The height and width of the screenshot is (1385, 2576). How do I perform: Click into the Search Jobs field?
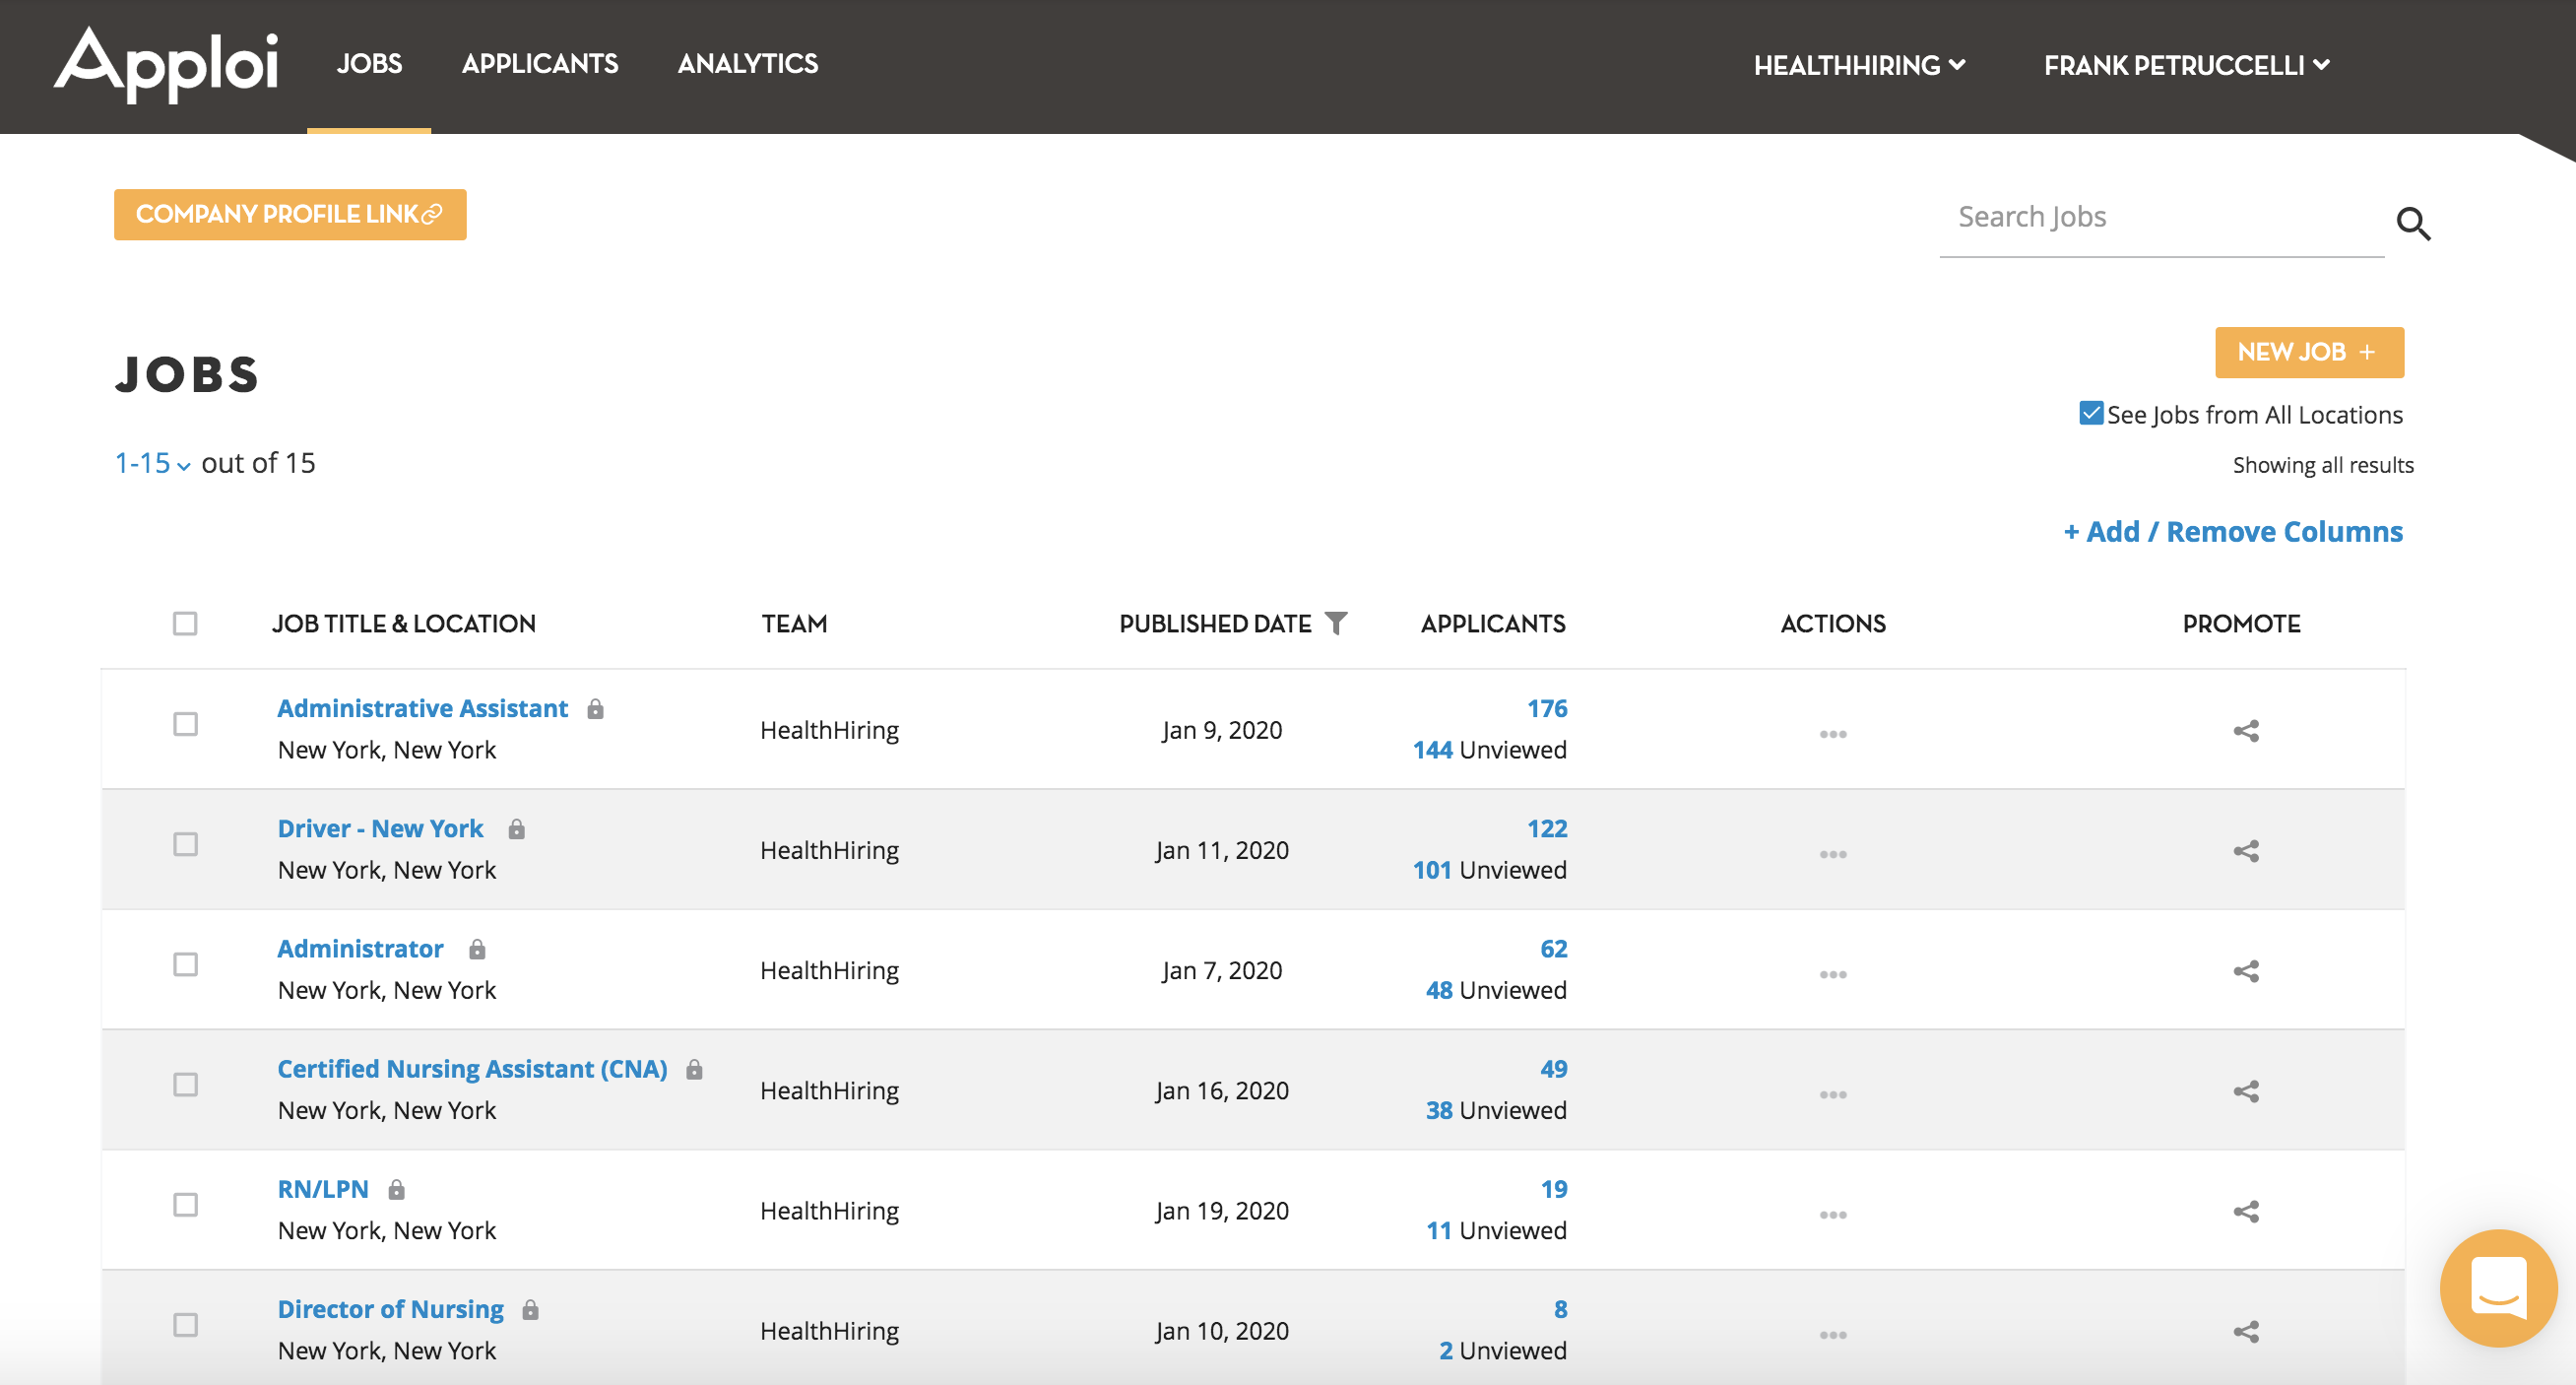pos(2160,217)
